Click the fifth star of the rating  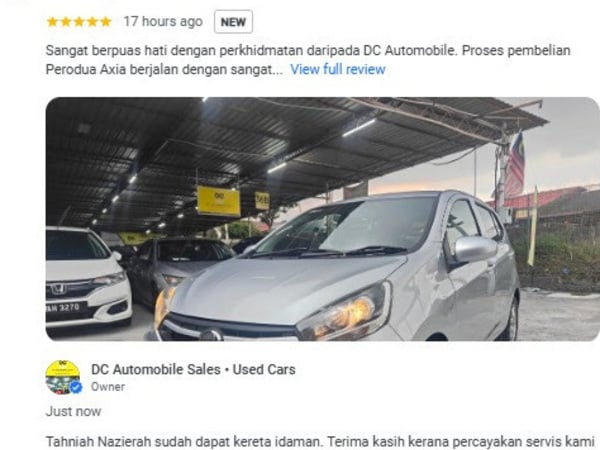coord(106,22)
